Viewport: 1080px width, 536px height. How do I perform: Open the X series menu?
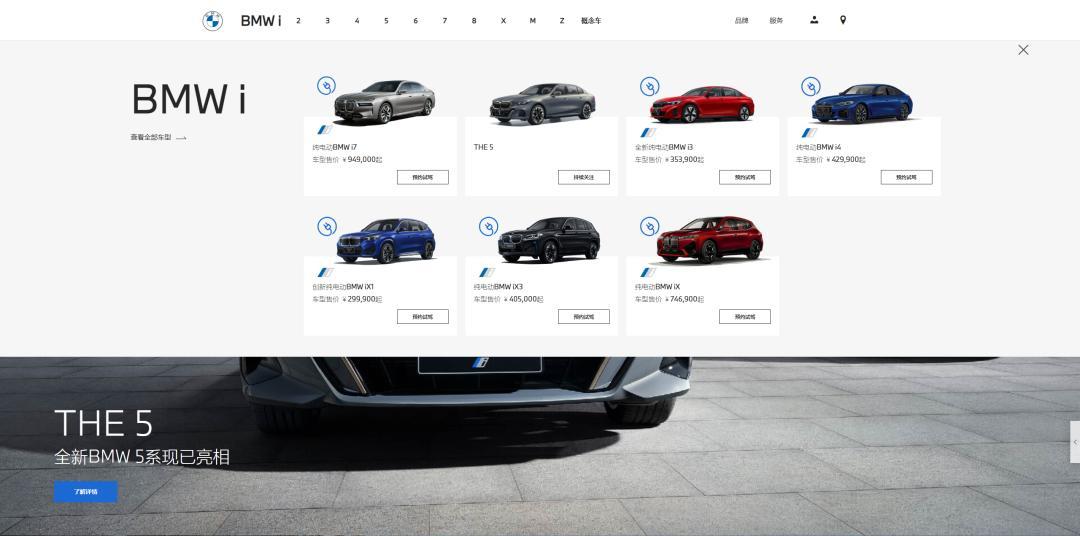pos(503,21)
